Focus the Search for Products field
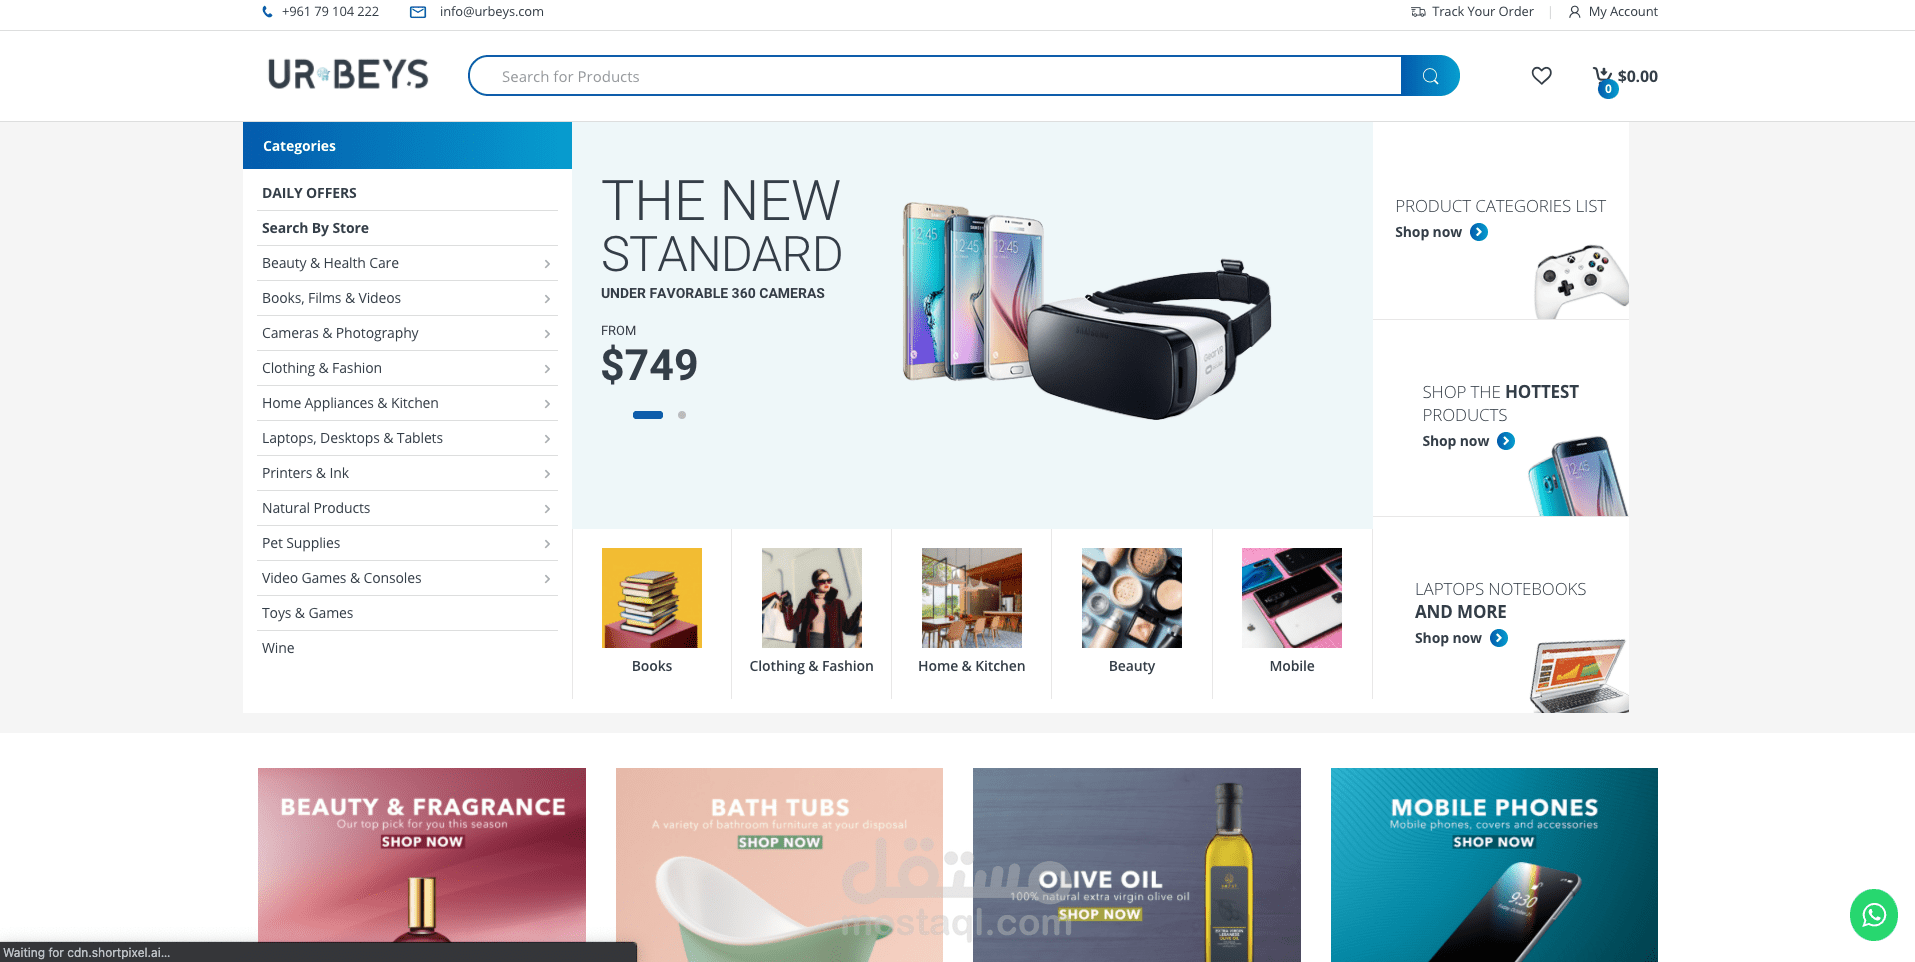 pyautogui.click(x=935, y=76)
